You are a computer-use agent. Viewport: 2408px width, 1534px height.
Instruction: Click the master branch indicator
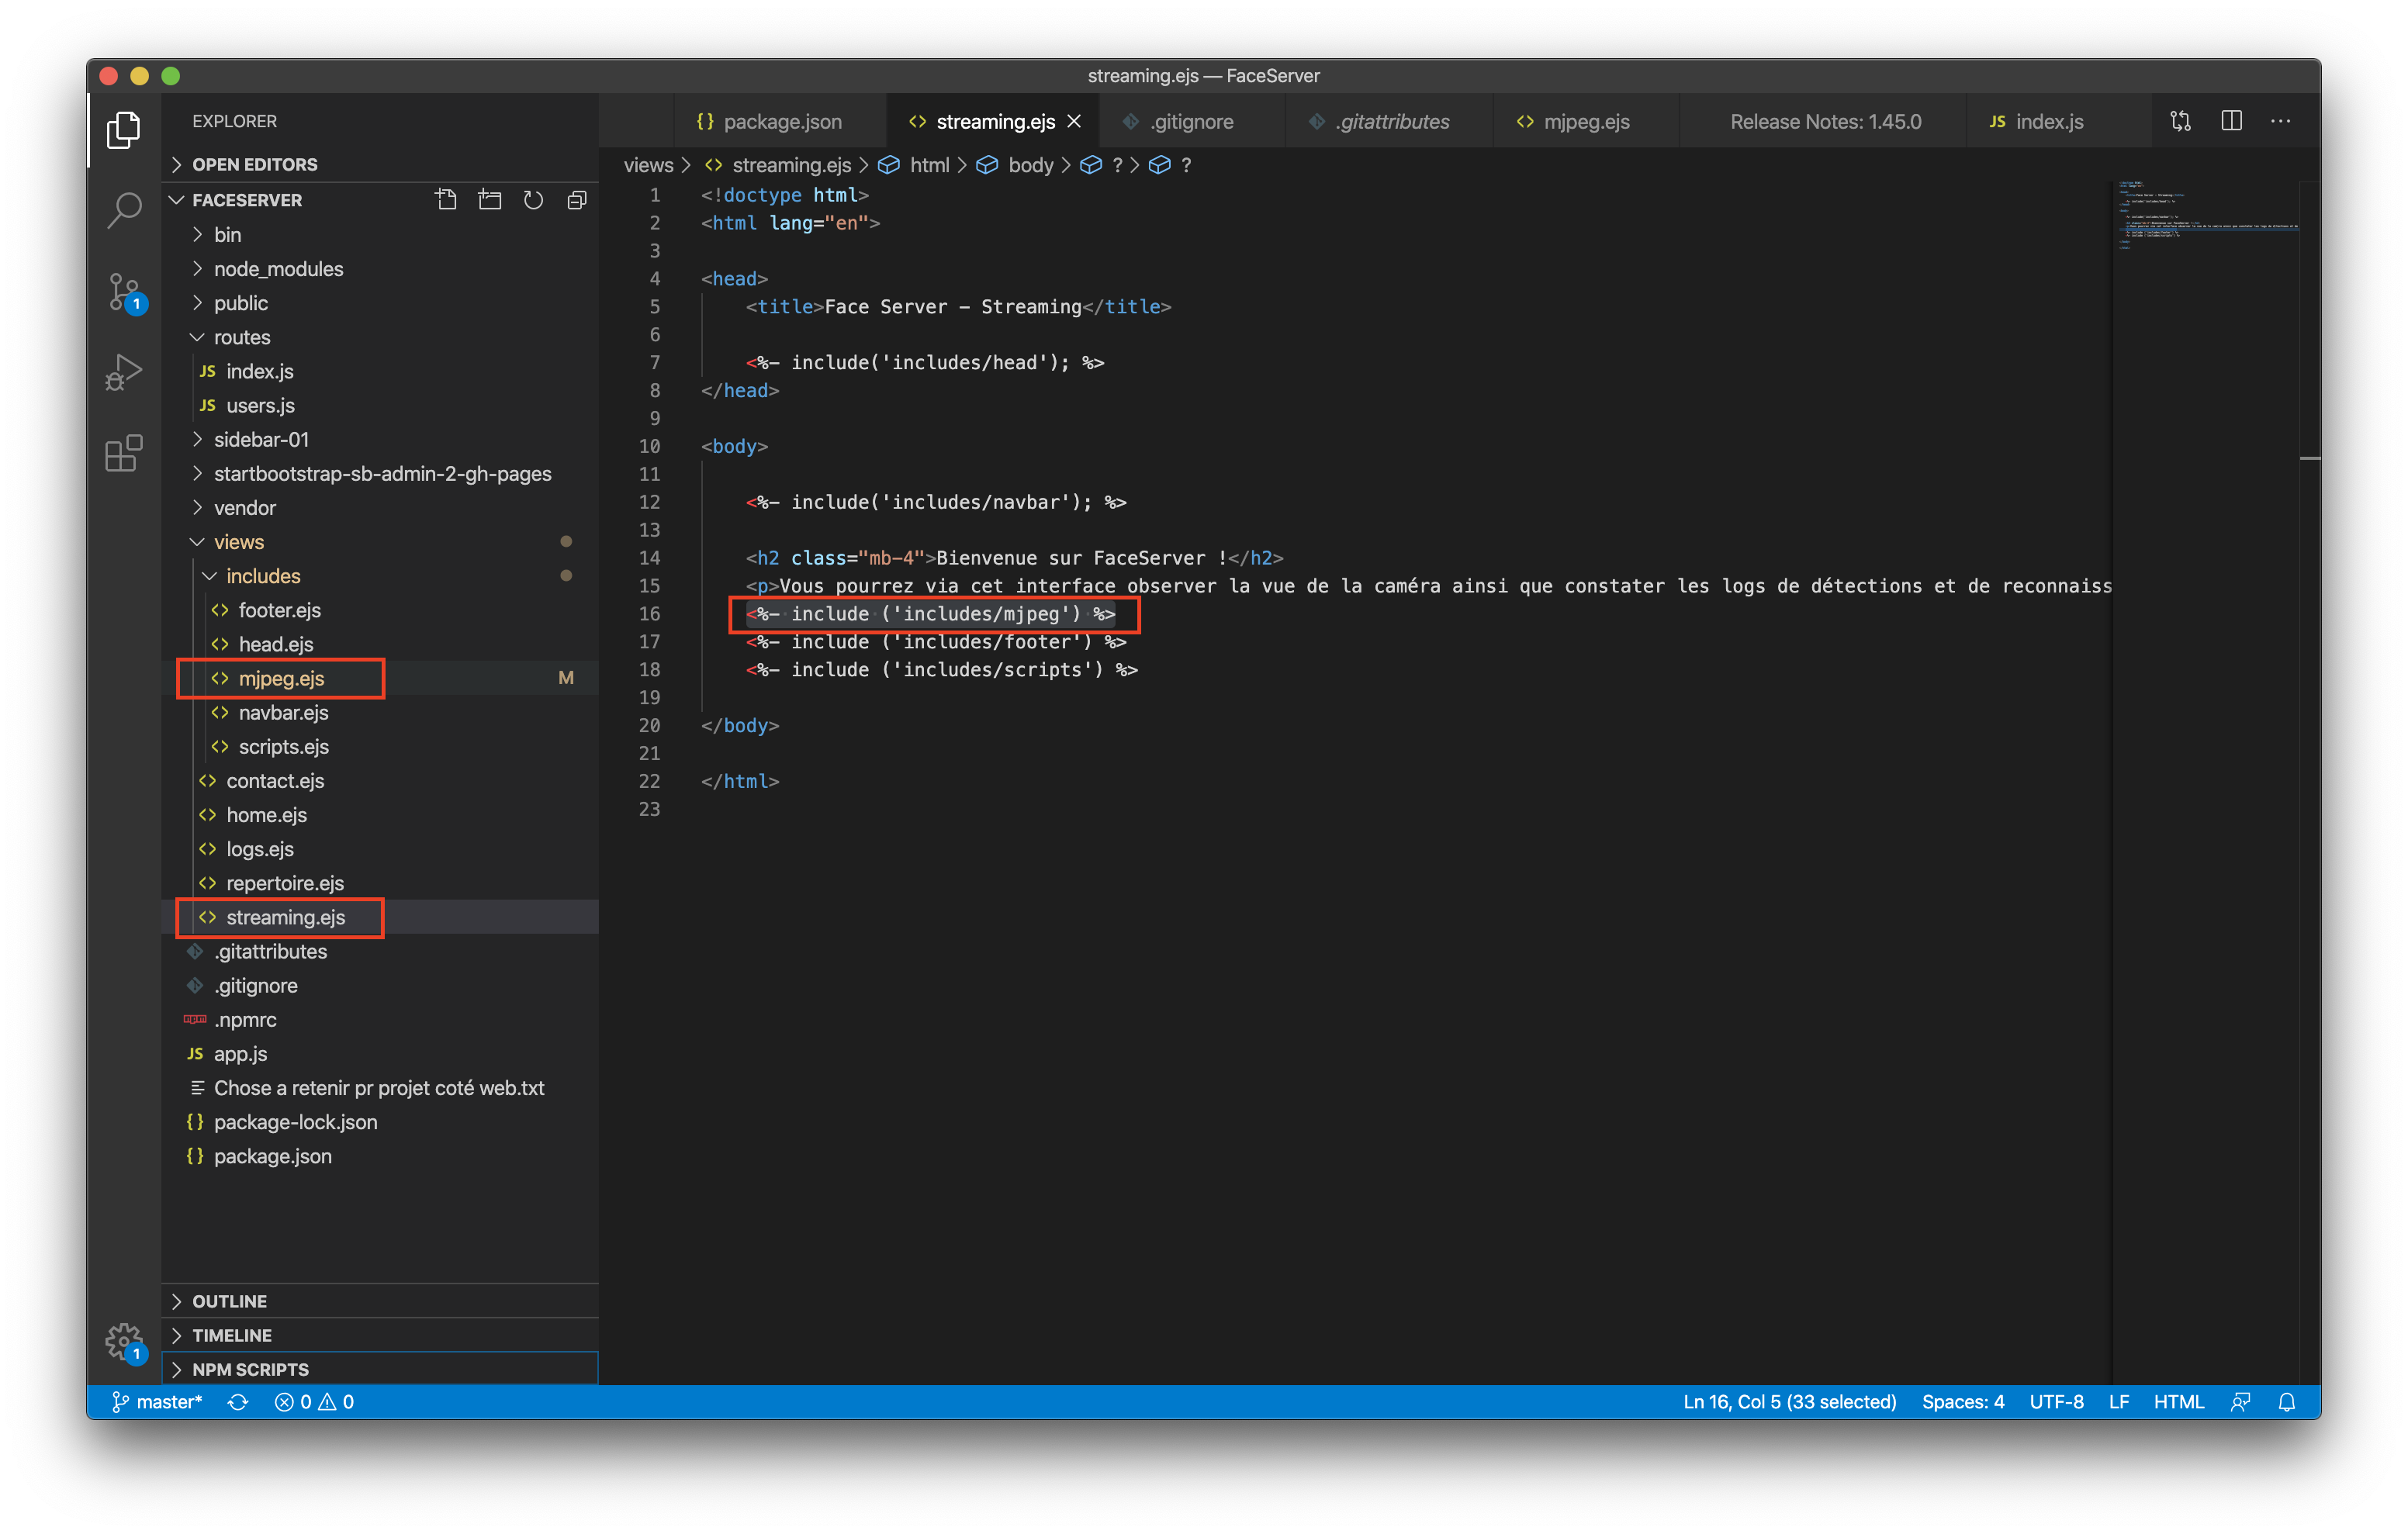[157, 1402]
